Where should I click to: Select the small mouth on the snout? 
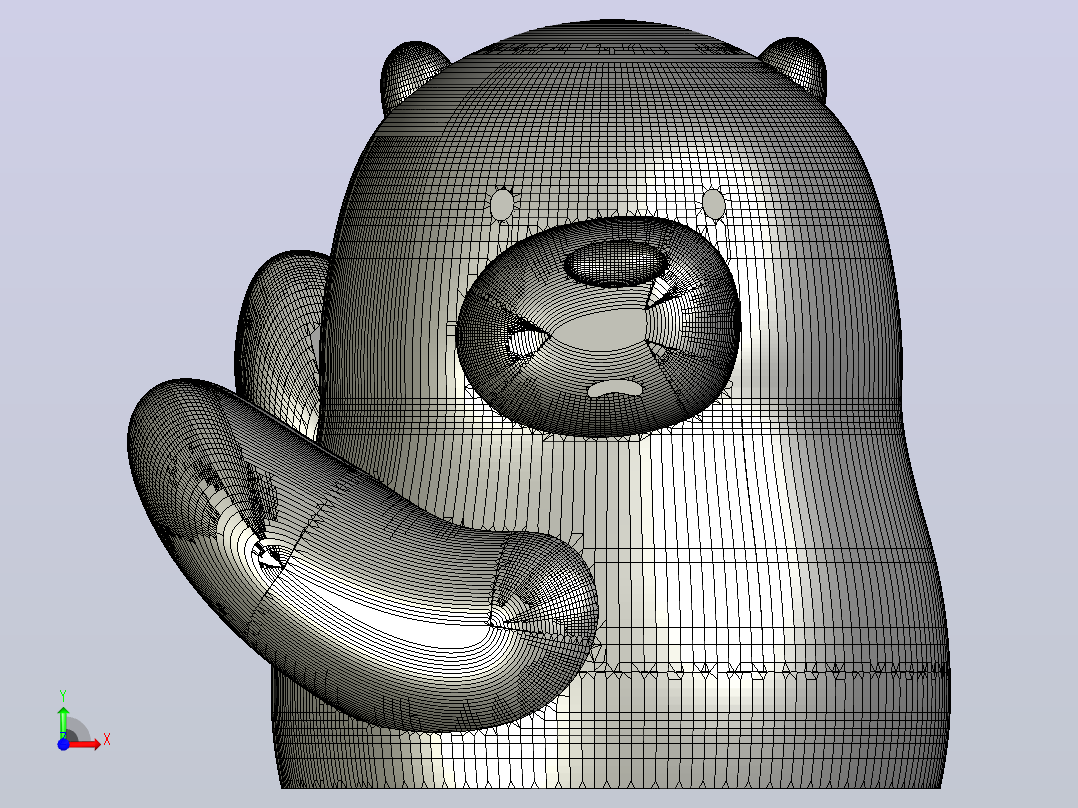[x=615, y=389]
